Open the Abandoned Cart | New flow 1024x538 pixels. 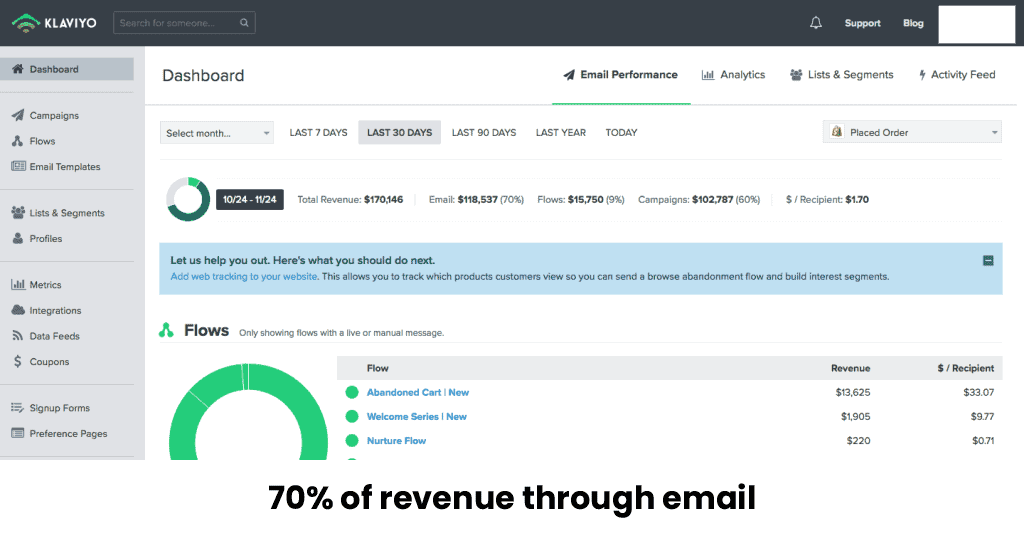click(418, 392)
